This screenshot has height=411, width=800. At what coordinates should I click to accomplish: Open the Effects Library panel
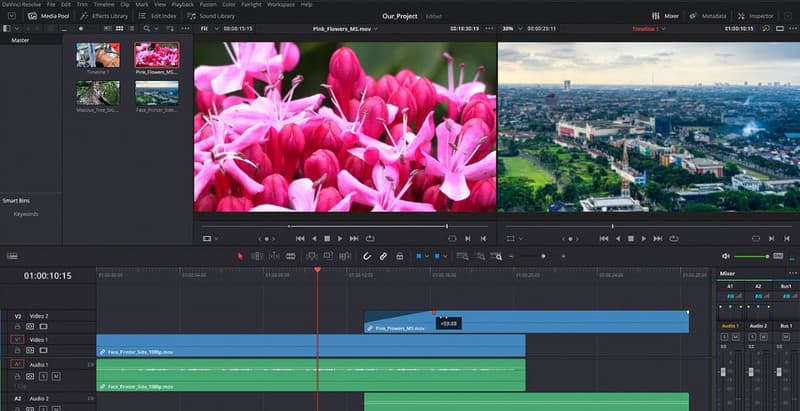click(104, 16)
